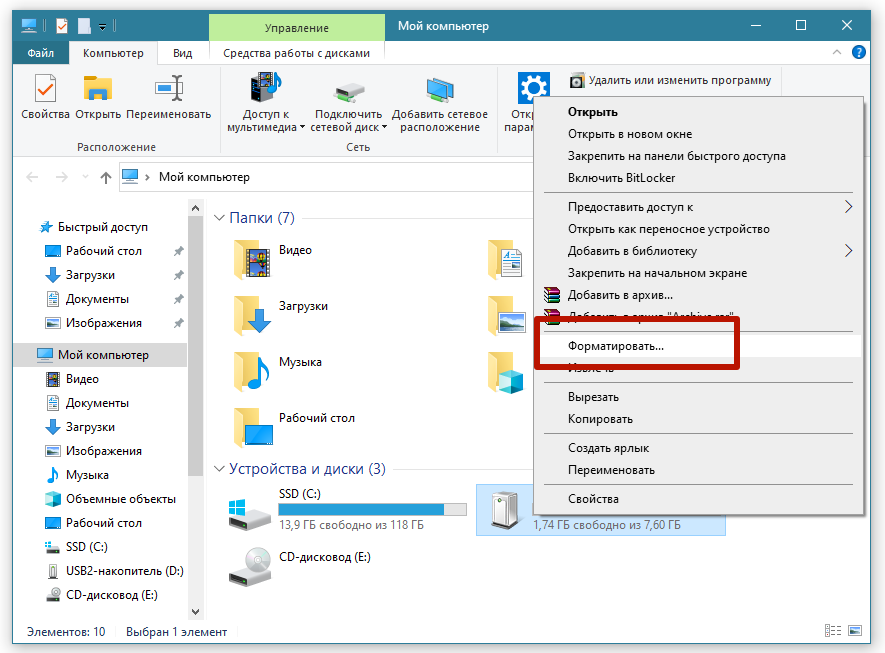
Task: Open Изображения under Быстрый доступ
Action: click(x=103, y=323)
